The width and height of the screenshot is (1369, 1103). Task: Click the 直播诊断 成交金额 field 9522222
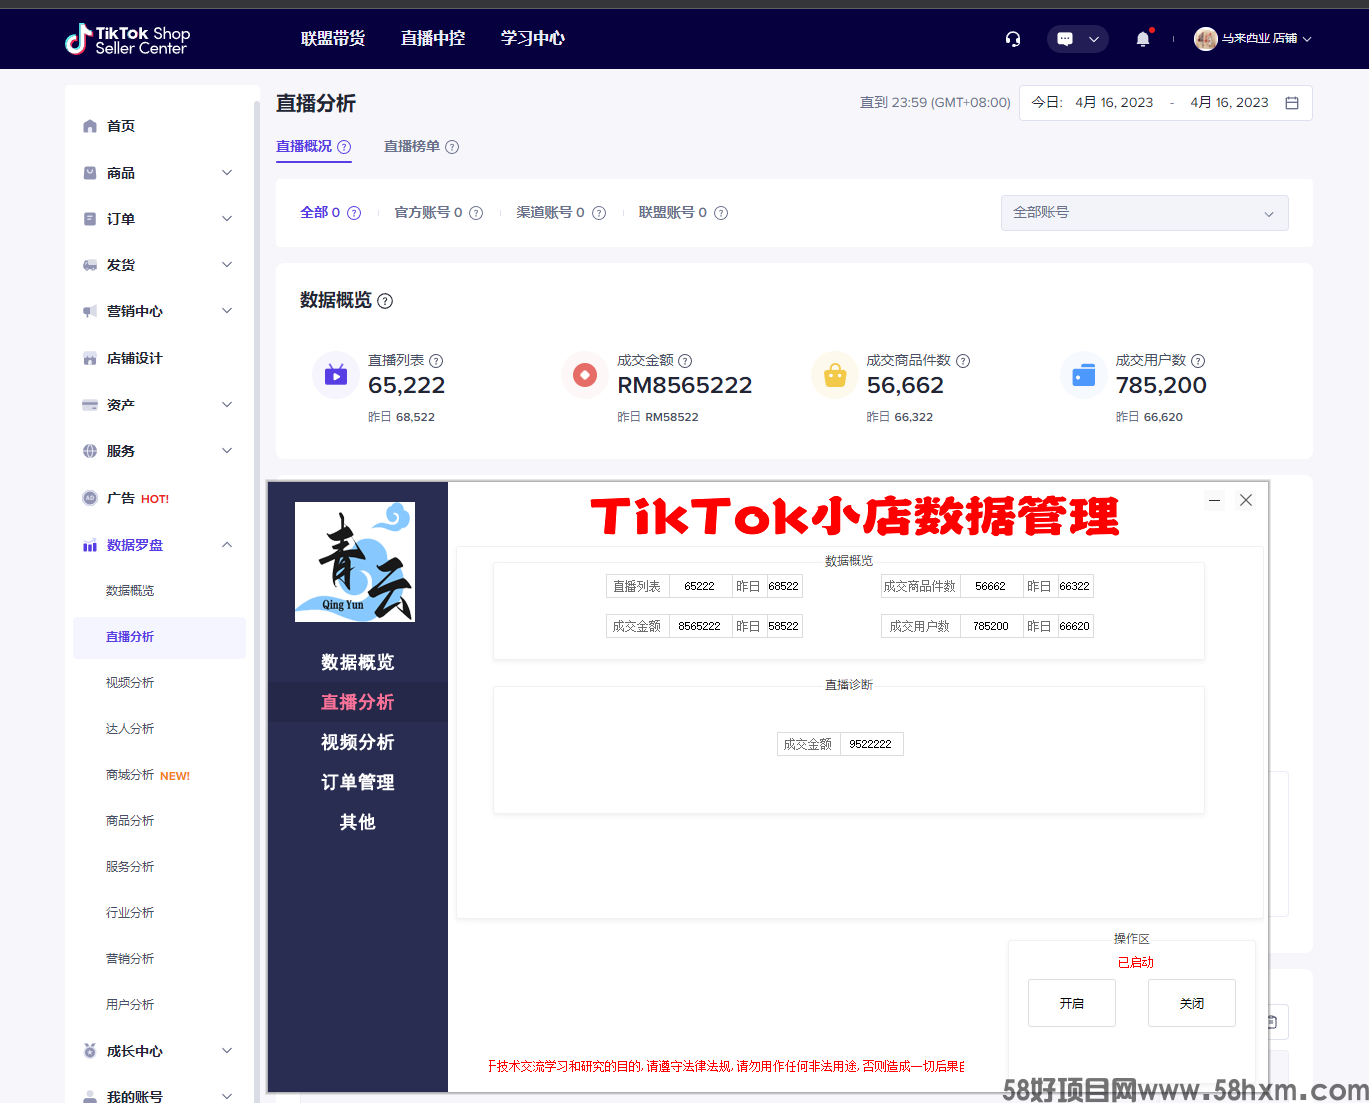[x=871, y=744]
